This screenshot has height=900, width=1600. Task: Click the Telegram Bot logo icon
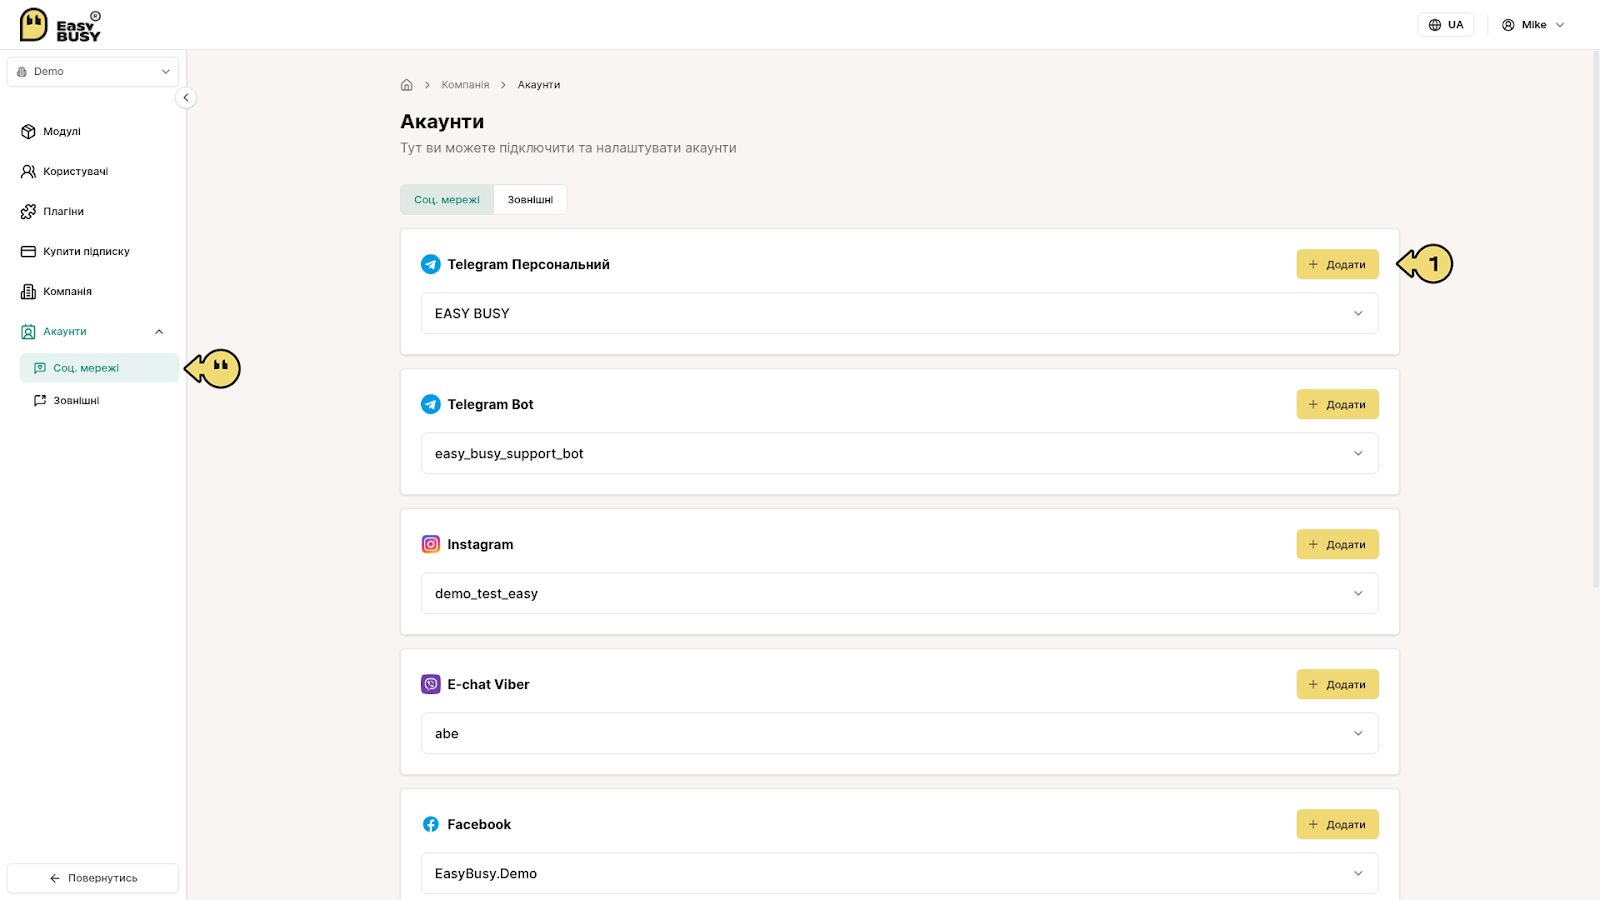click(x=431, y=404)
